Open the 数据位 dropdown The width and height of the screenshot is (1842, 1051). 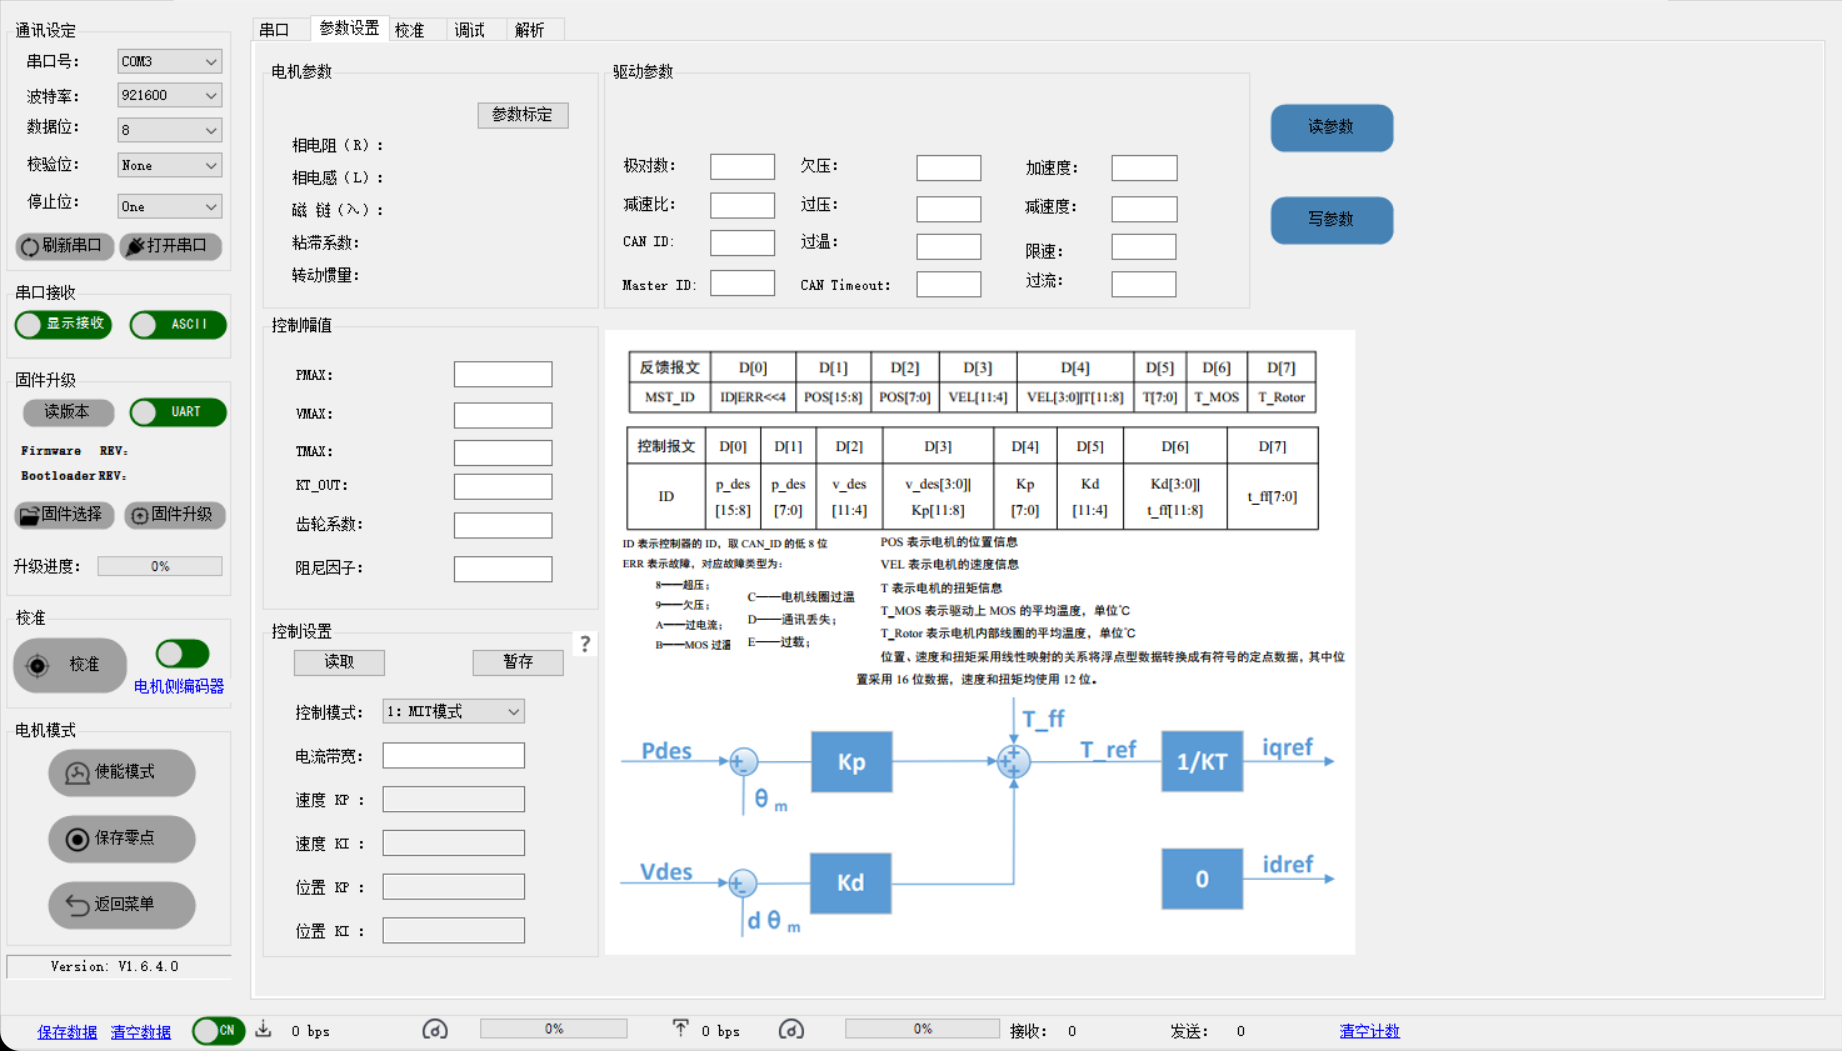[169, 130]
